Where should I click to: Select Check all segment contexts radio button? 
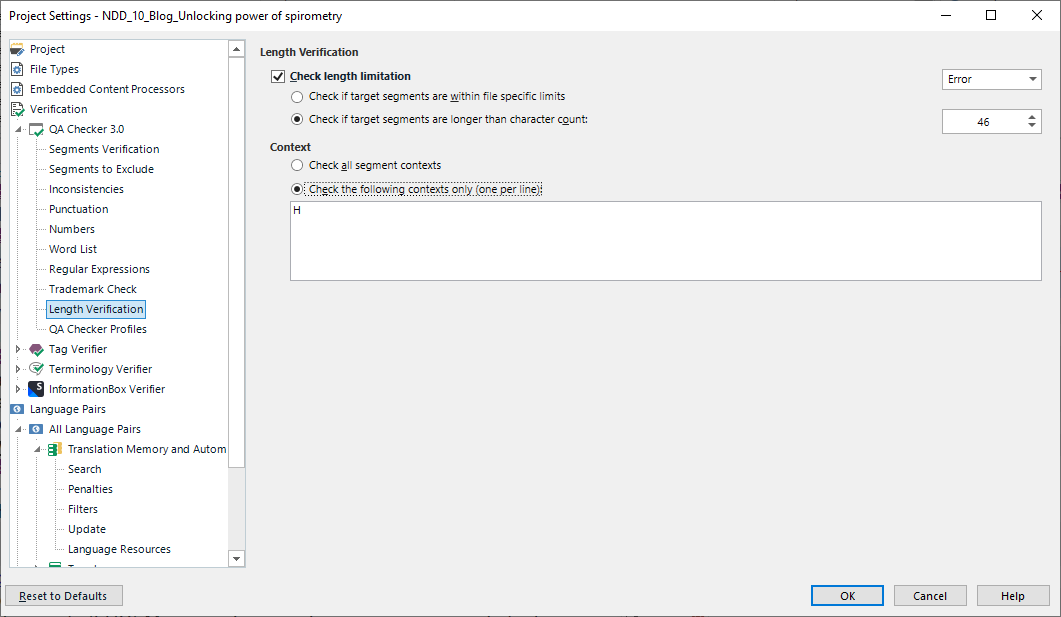click(x=297, y=165)
